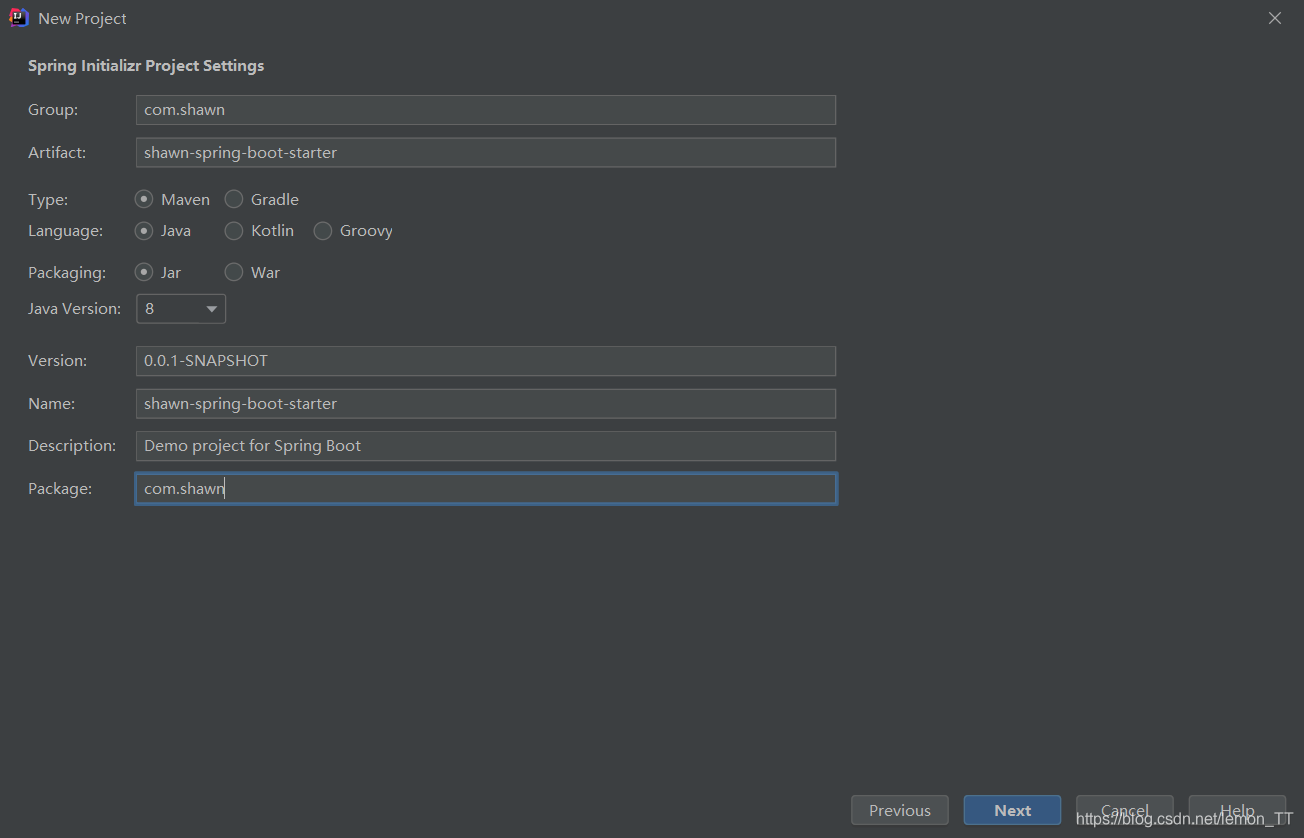This screenshot has height=838, width=1304.
Task: Focus the Artifact input field
Action: coord(486,153)
